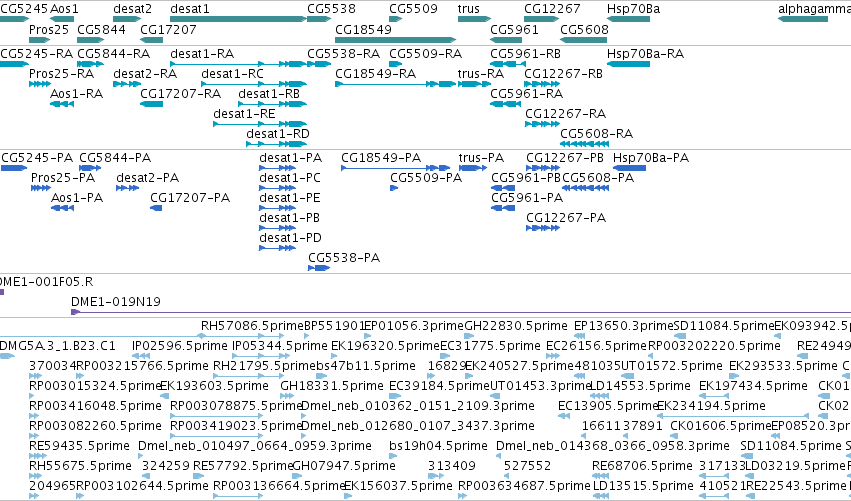Click the Aos1 gene label
851x501 pixels.
(x=64, y=9)
